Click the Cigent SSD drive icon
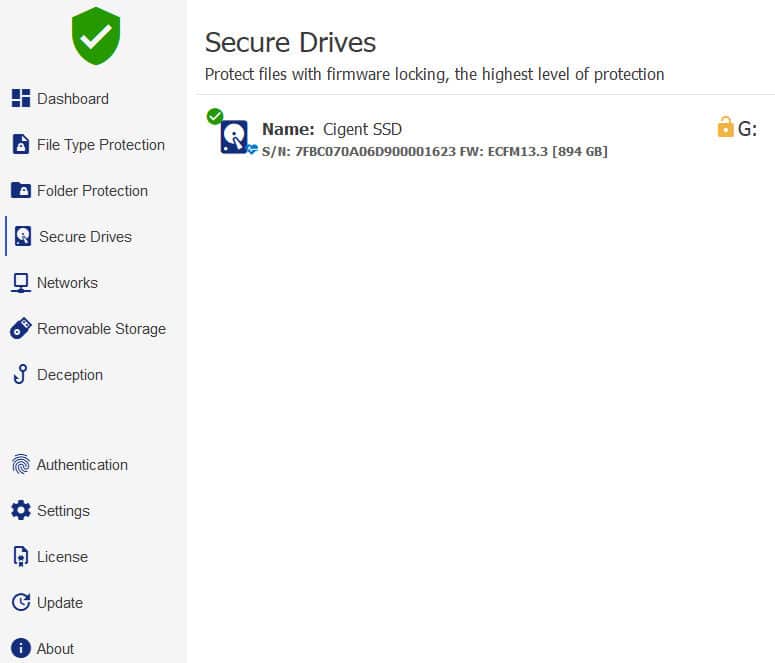 click(x=234, y=137)
